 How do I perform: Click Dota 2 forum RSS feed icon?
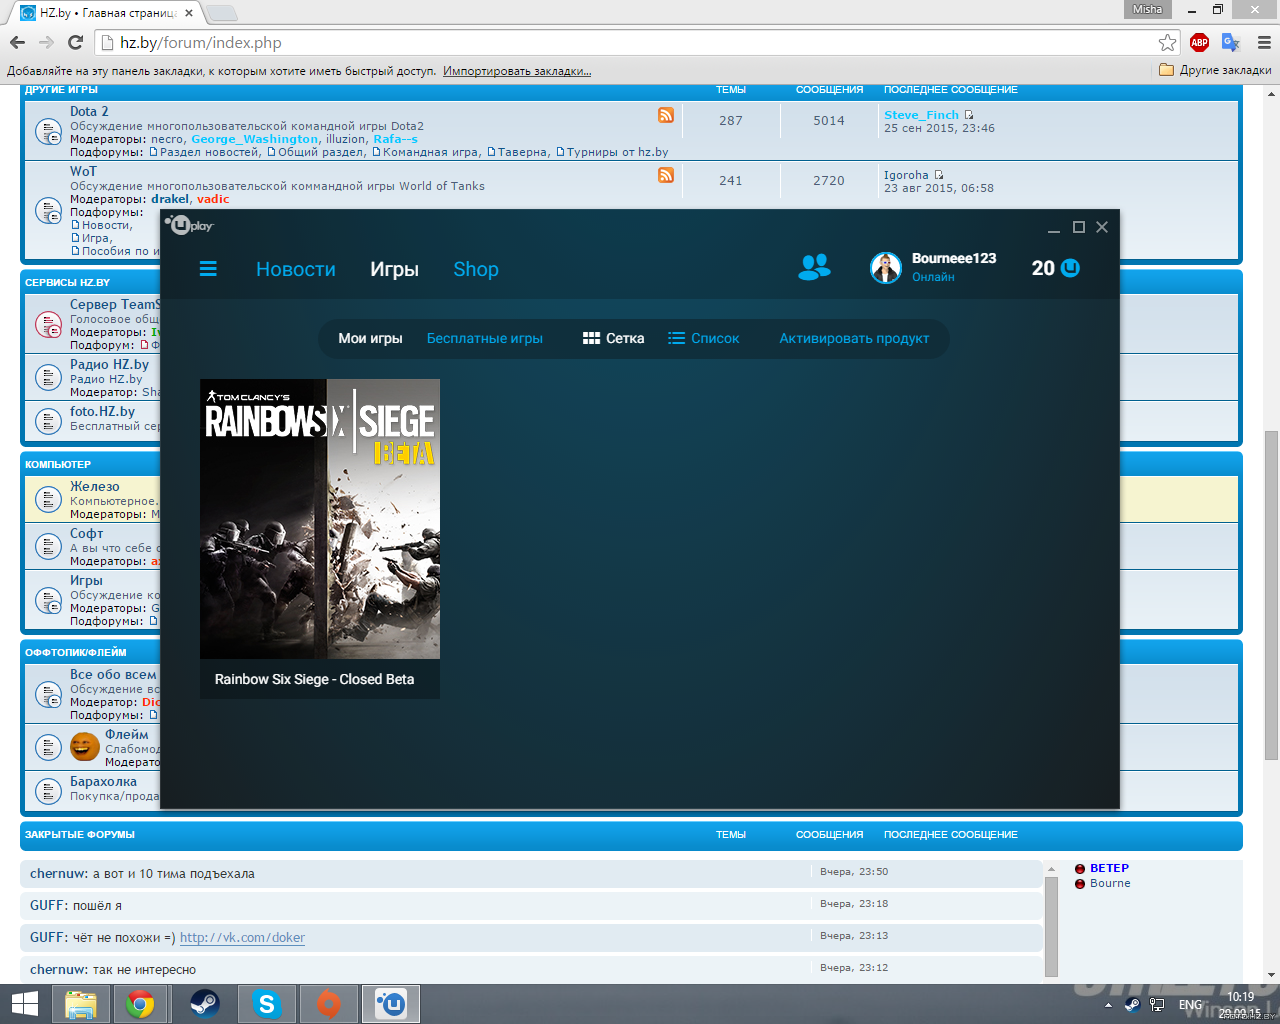[666, 115]
